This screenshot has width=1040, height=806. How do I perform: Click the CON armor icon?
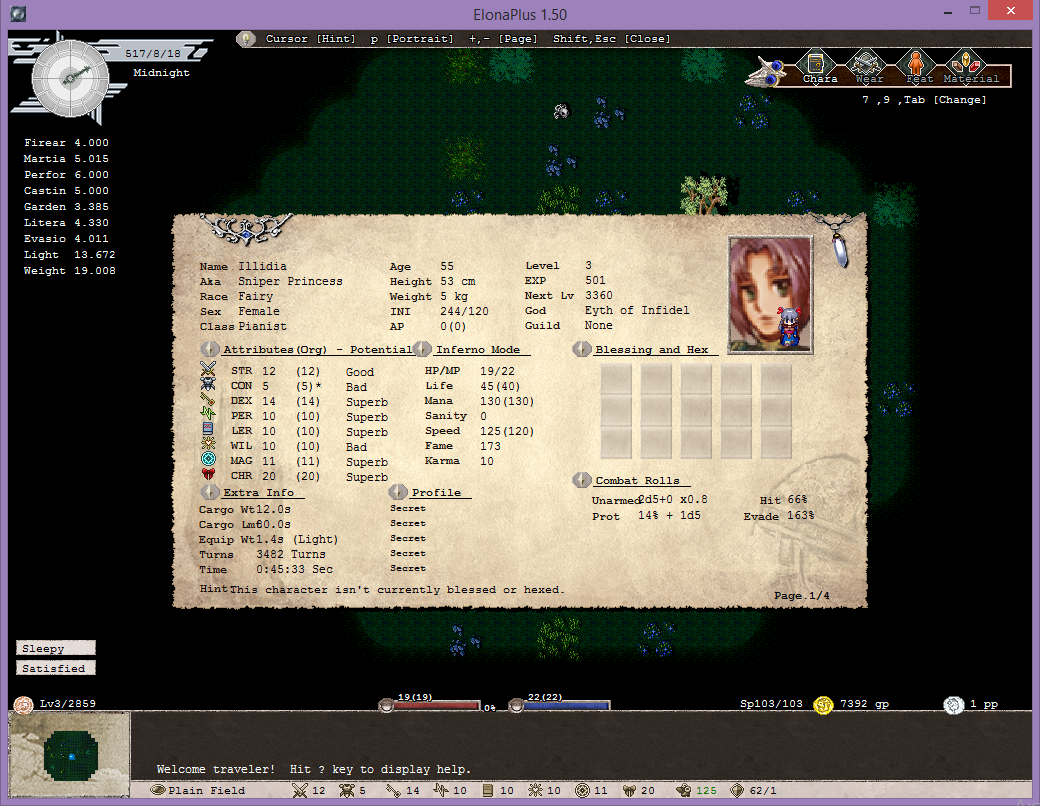point(208,384)
